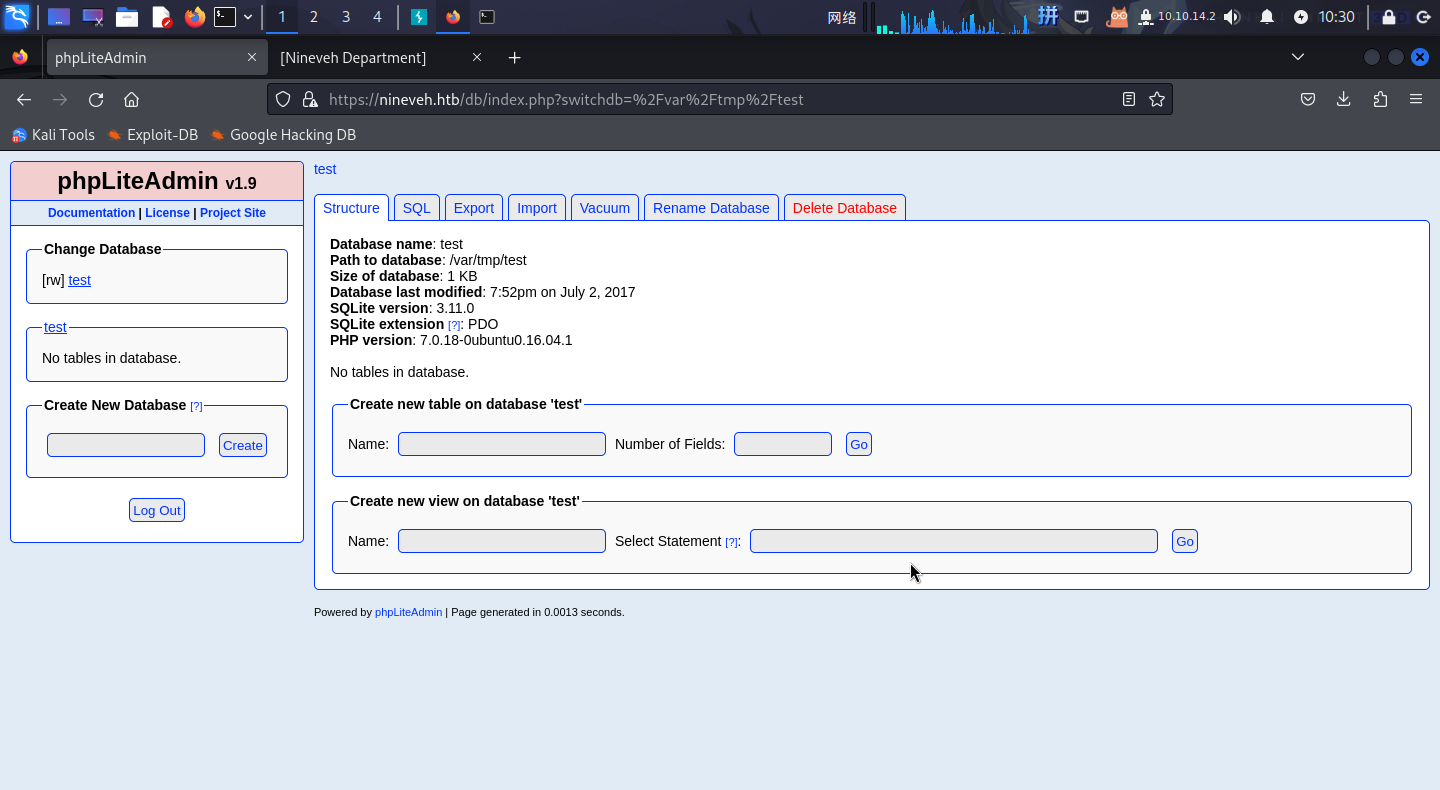Open the Kali applications menu
The height and width of the screenshot is (790, 1440).
click(x=17, y=16)
